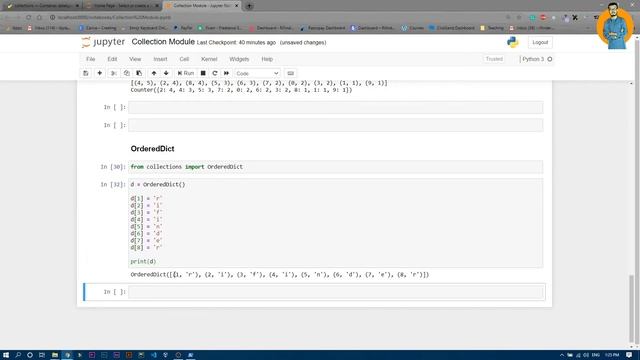Open the Widgets menu
Image resolution: width=640 pixels, height=360 pixels.
(239, 59)
